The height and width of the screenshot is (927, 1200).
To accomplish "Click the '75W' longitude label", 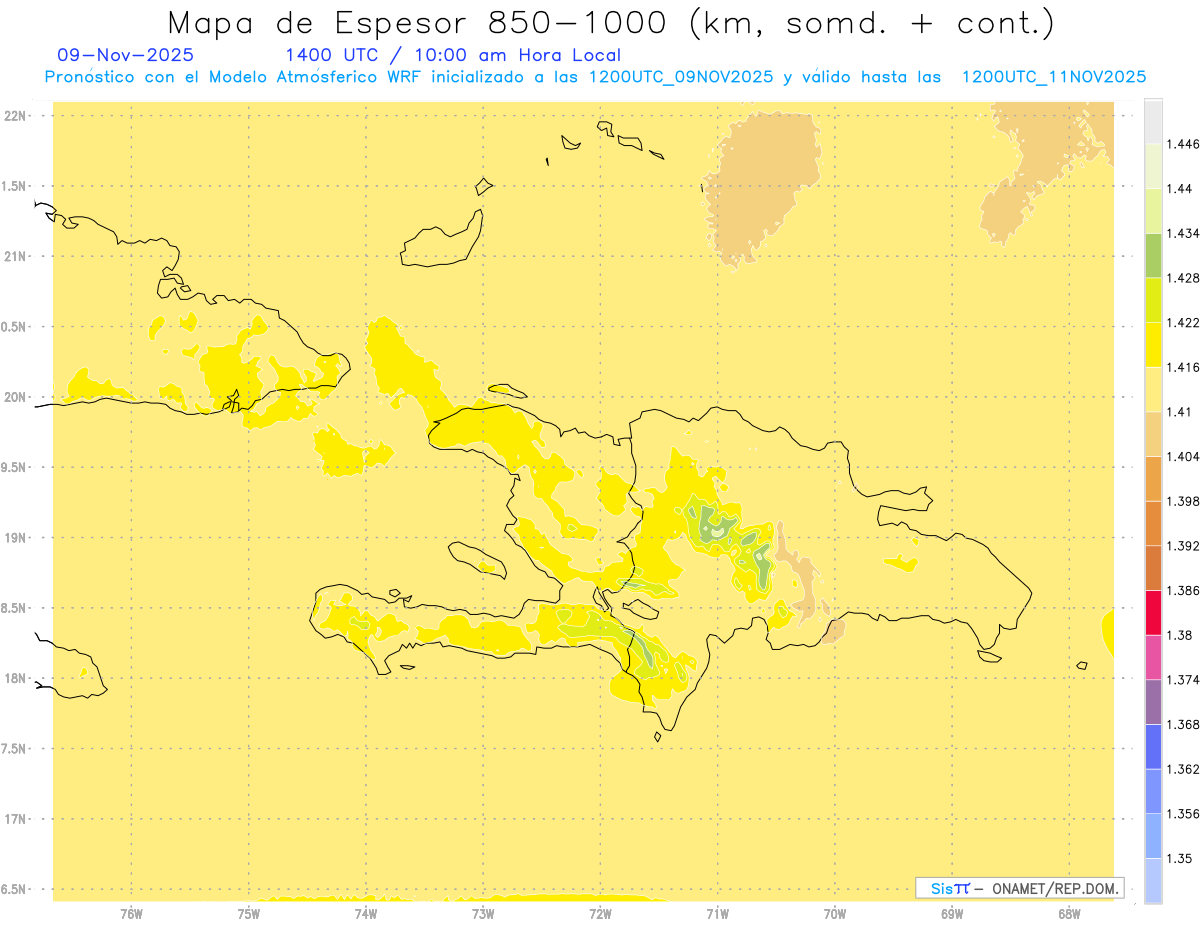I will tap(248, 914).
